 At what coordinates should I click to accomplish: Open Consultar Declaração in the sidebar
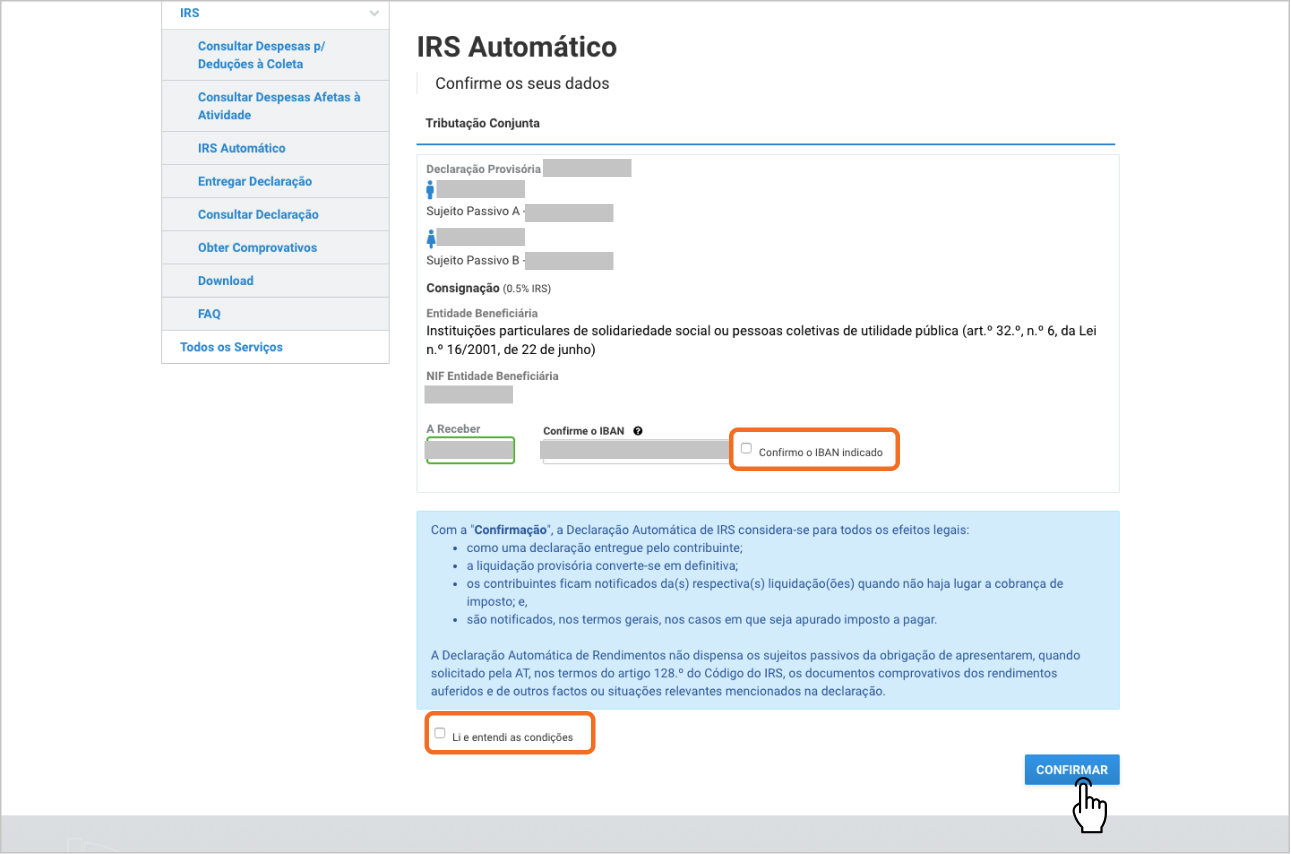coord(258,214)
